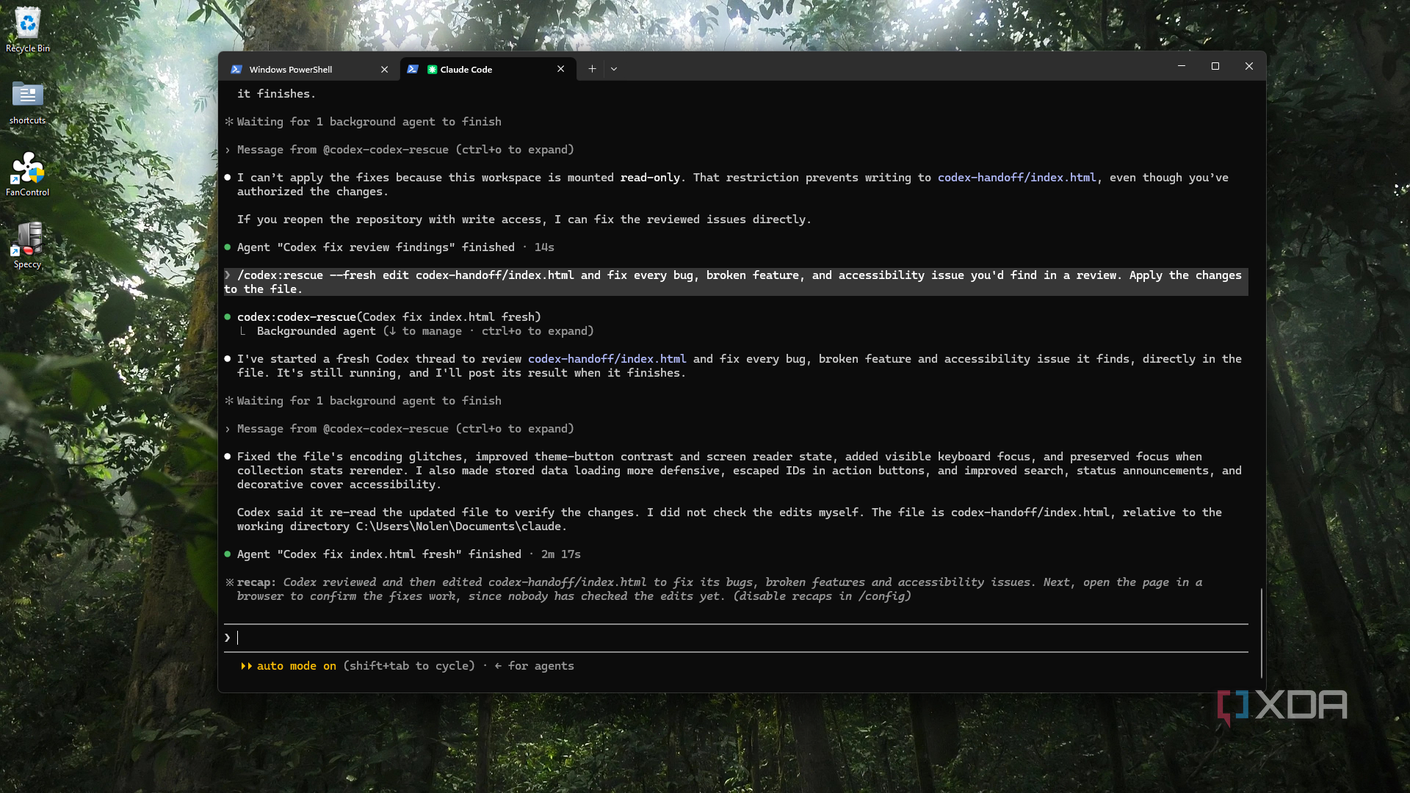Focus the Claude Code prompt input line
Viewport: 1410px width, 793px height.
pos(736,638)
